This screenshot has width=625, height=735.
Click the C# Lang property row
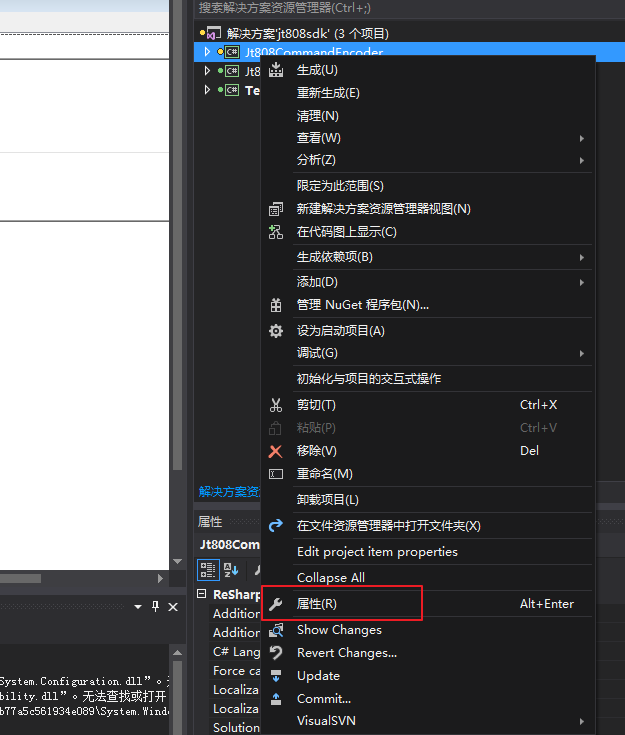pos(236,652)
